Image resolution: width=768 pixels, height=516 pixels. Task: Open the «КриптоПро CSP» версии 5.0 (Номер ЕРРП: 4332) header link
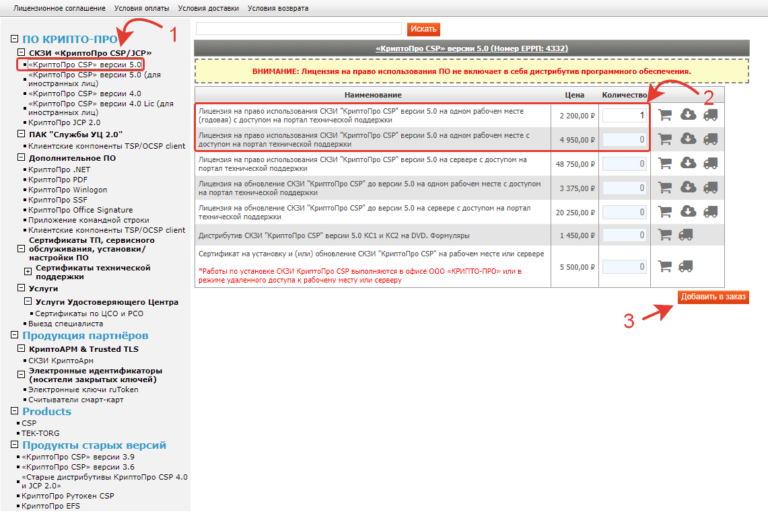coord(472,48)
